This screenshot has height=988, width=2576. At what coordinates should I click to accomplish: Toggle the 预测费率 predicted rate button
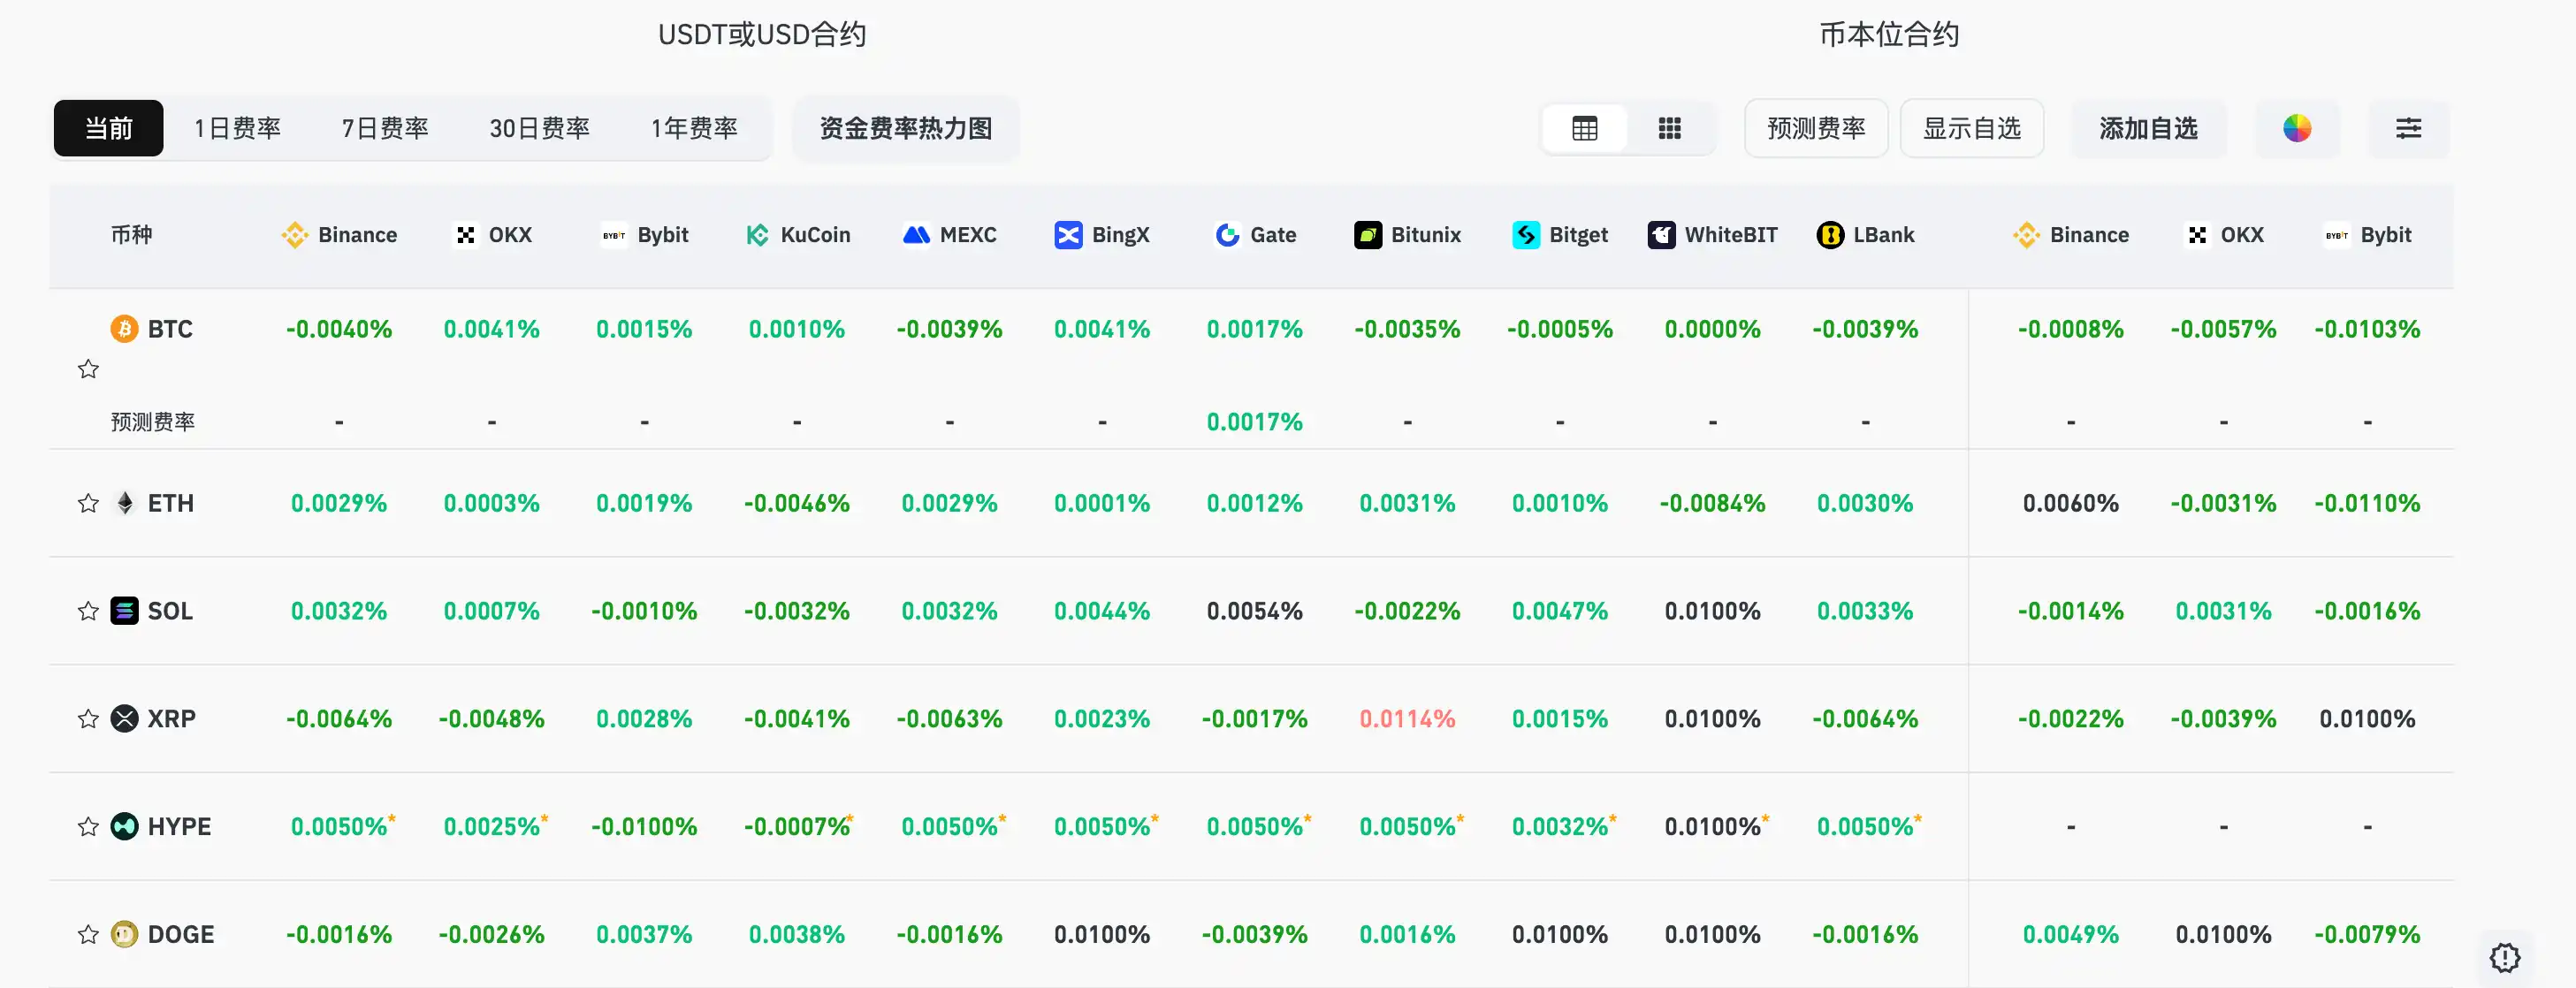pyautogui.click(x=1815, y=129)
